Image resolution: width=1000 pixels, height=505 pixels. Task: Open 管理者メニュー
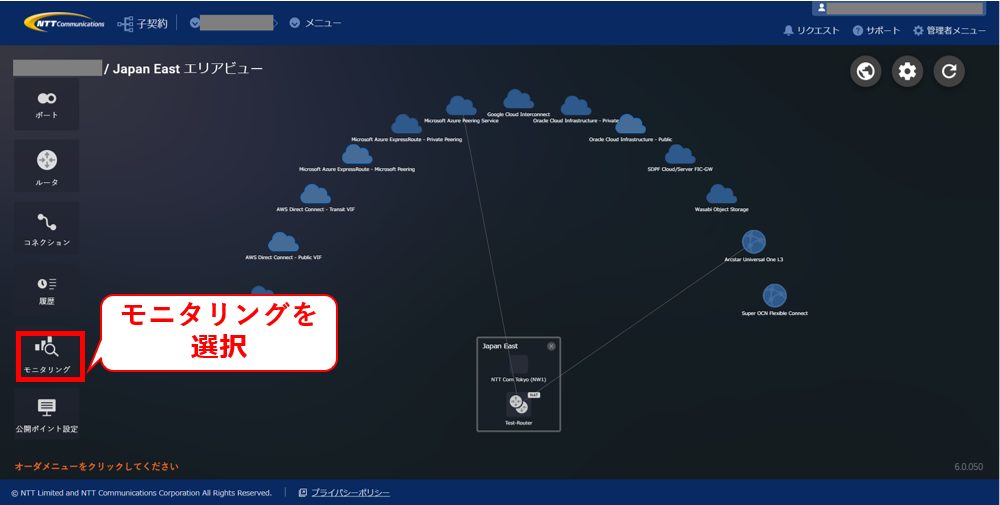tap(950, 31)
